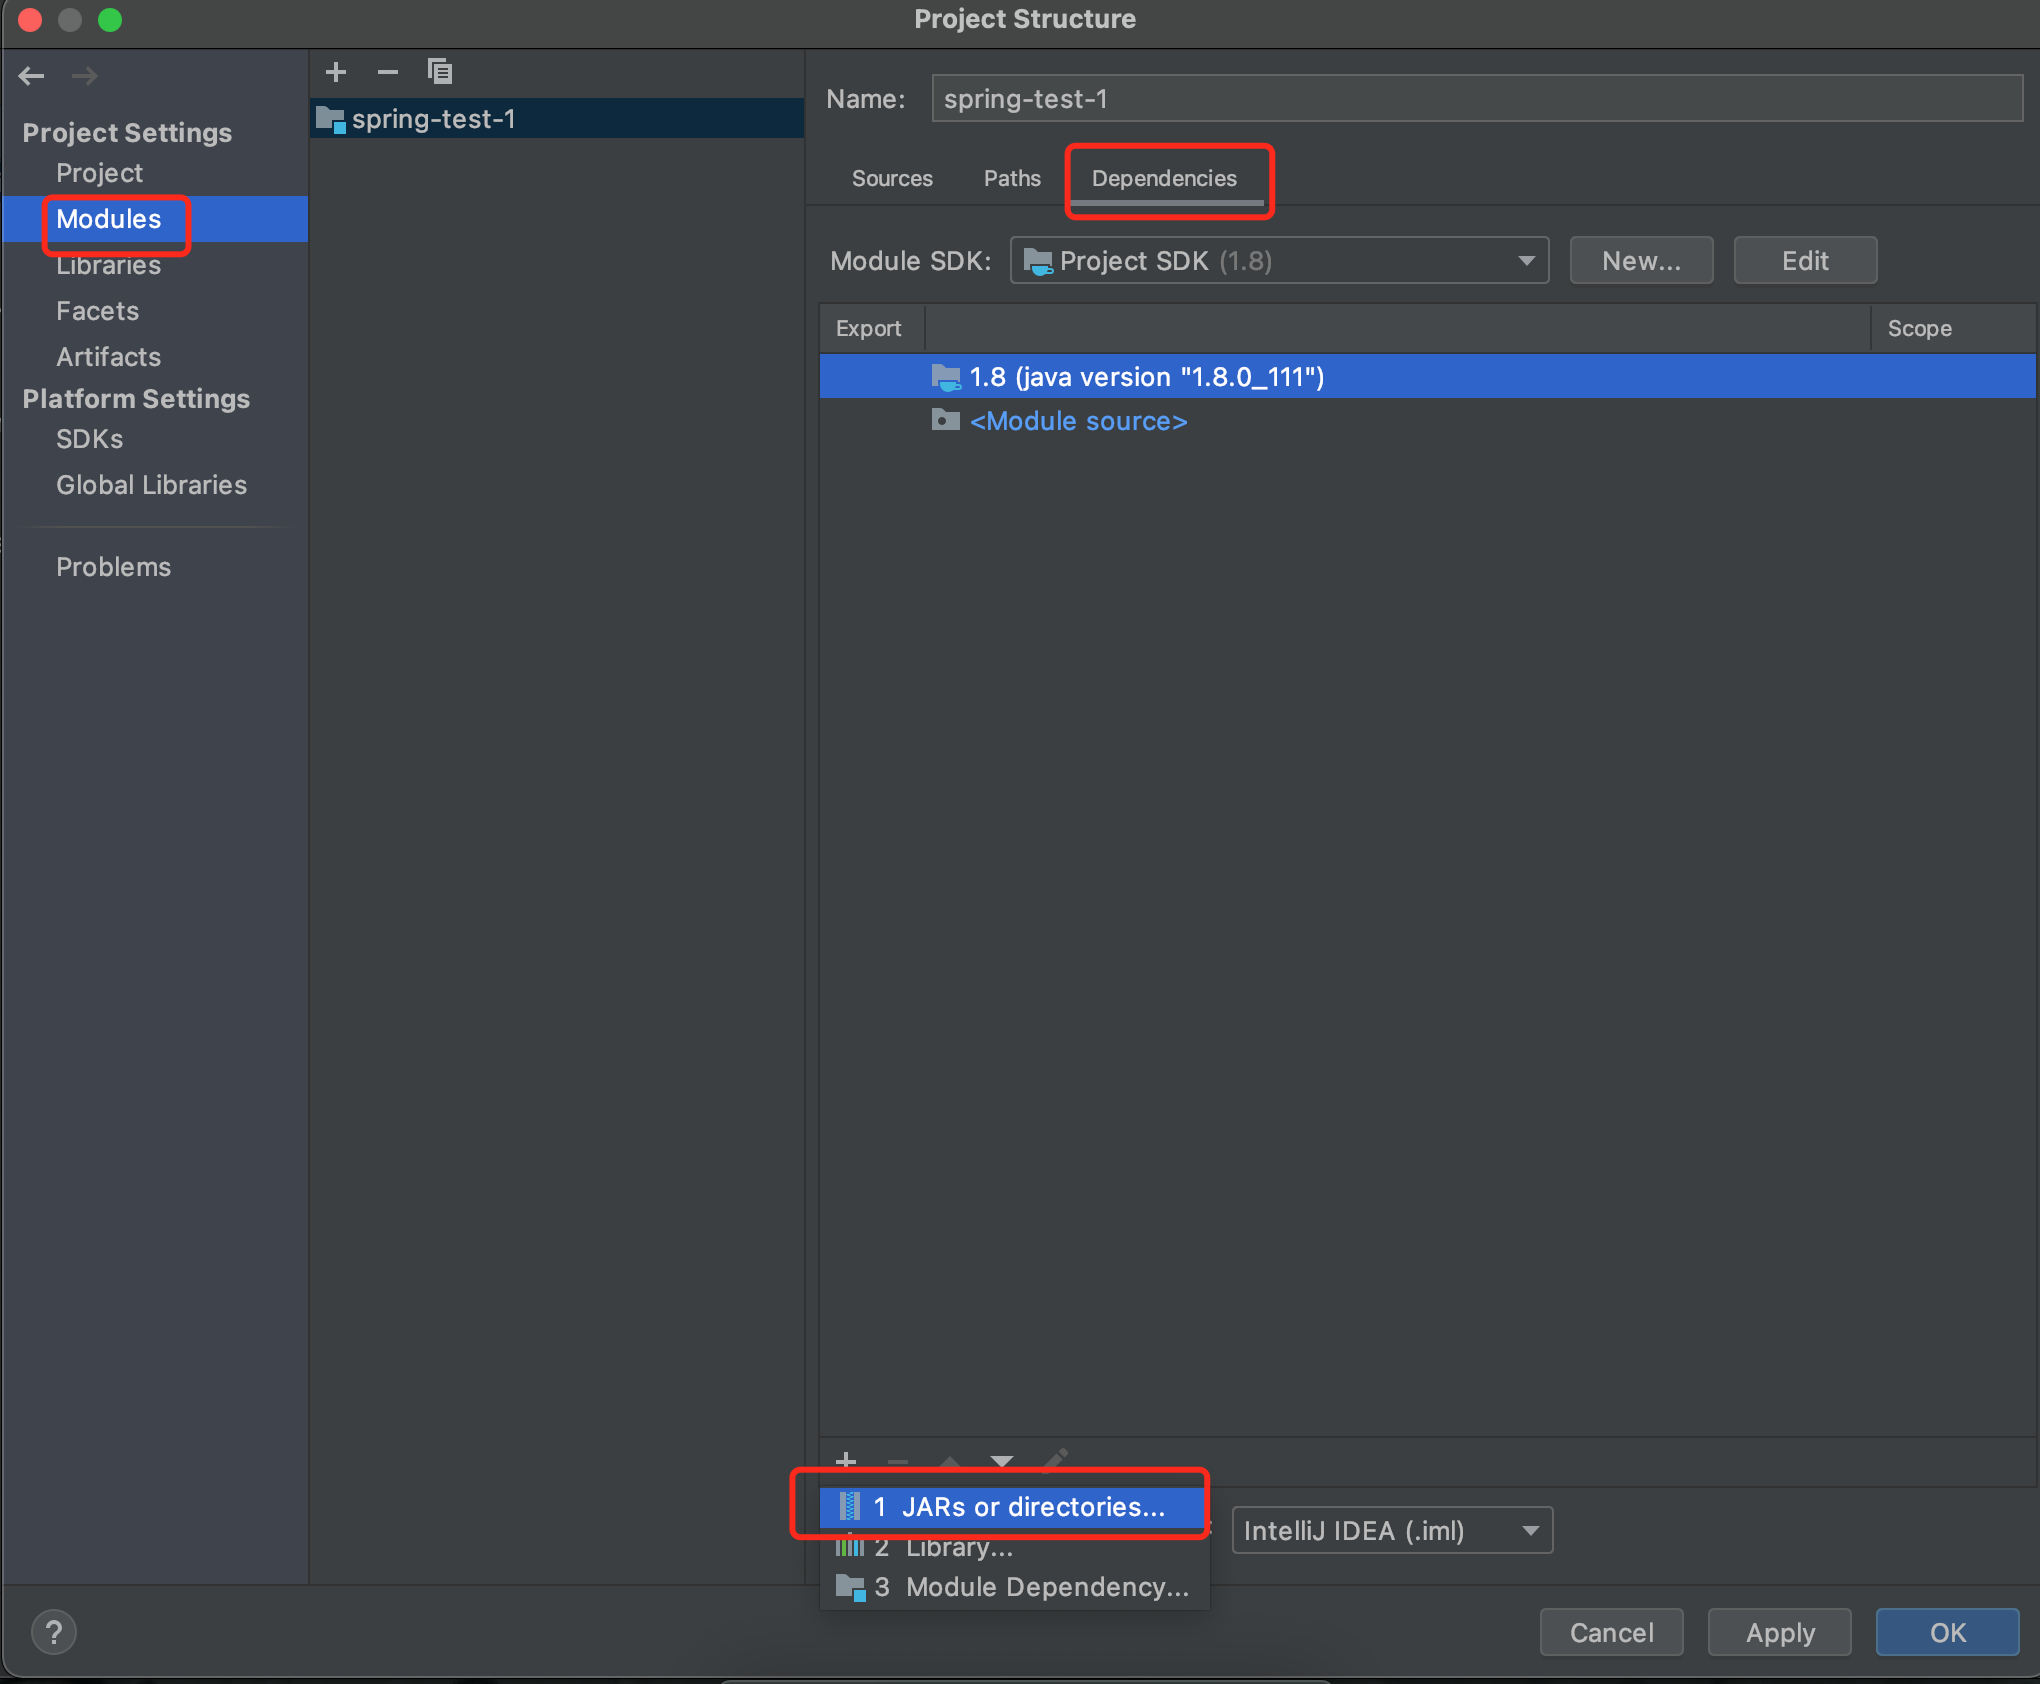Click into the module Name field
This screenshot has height=1684, width=2040.
click(x=1476, y=99)
